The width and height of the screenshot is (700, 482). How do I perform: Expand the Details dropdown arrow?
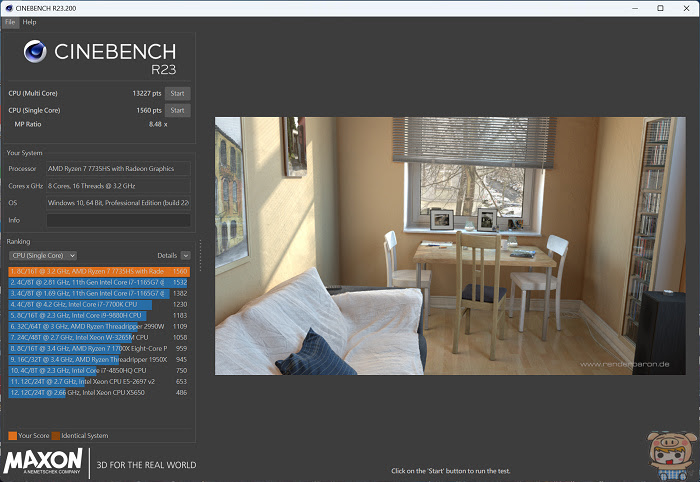(186, 255)
